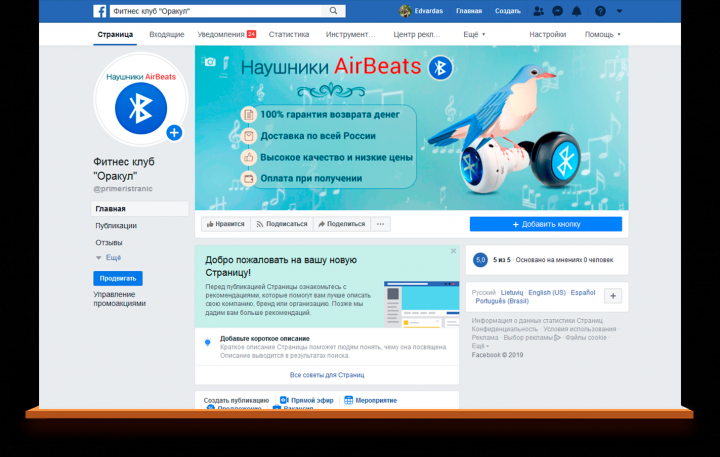Click the camera icon on the cover
The image size is (720, 457).
[x=210, y=62]
